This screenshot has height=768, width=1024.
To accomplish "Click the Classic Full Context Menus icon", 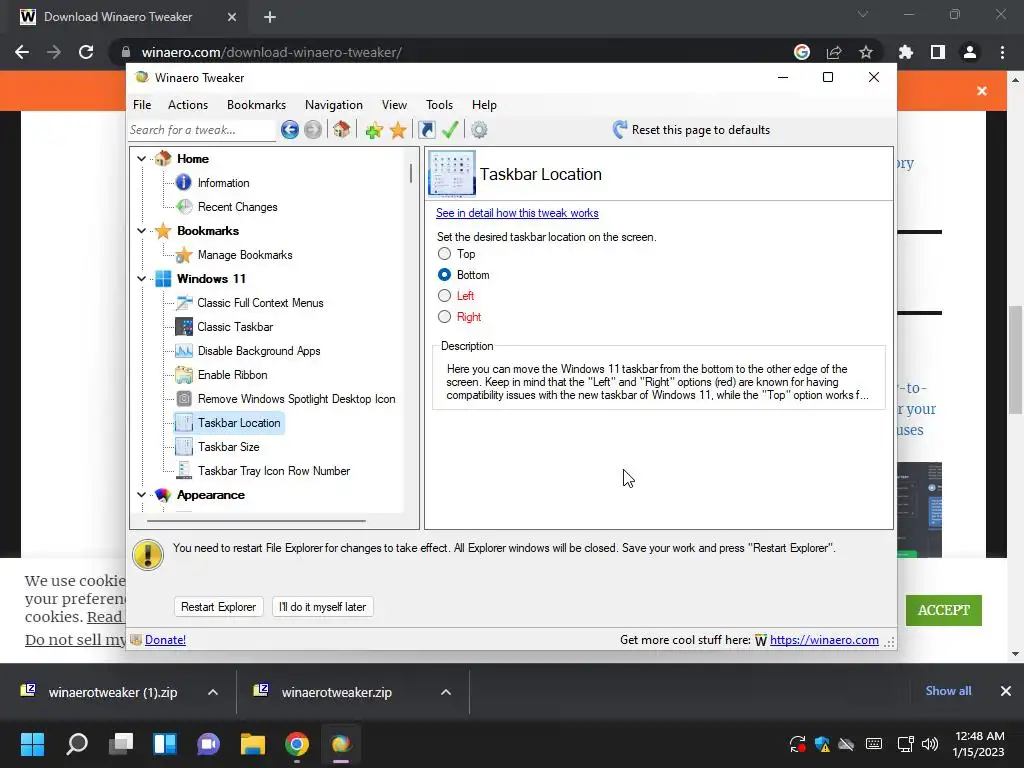I will [x=184, y=302].
